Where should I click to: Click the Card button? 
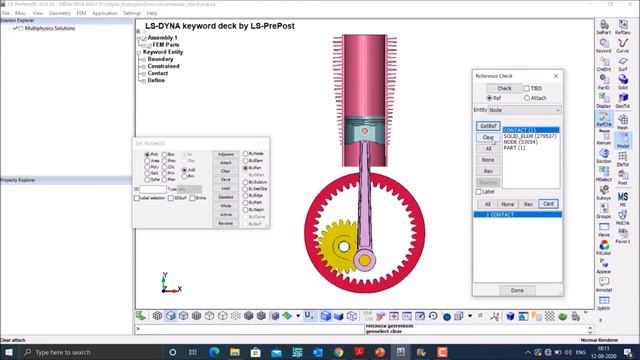click(548, 204)
